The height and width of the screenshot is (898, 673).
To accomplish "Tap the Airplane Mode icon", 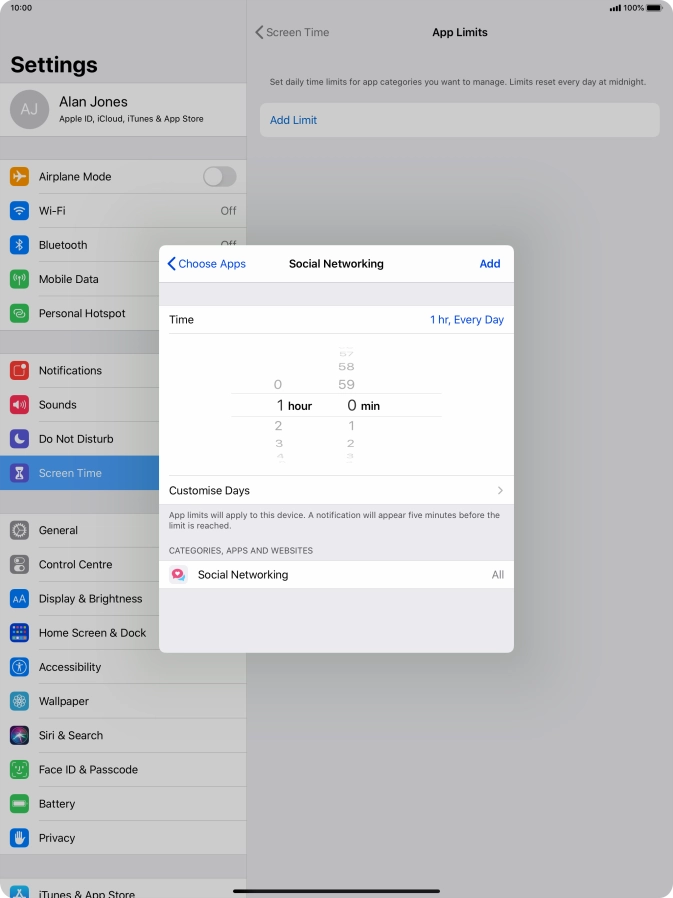I will pos(19,177).
